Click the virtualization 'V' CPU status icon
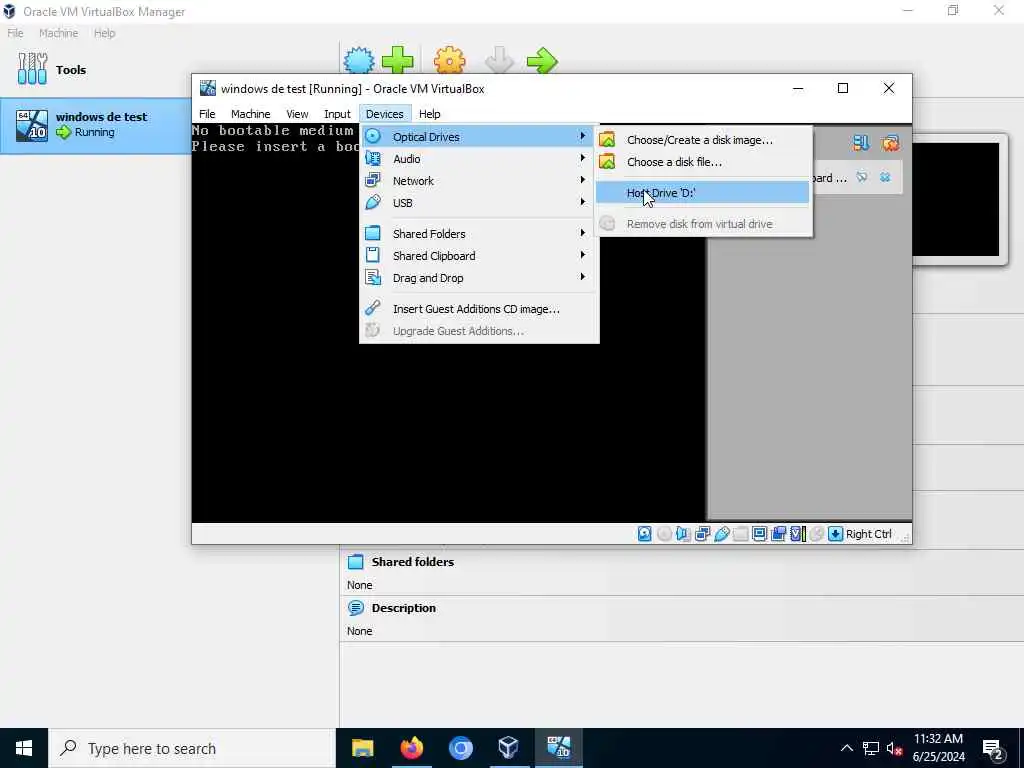 click(x=797, y=534)
